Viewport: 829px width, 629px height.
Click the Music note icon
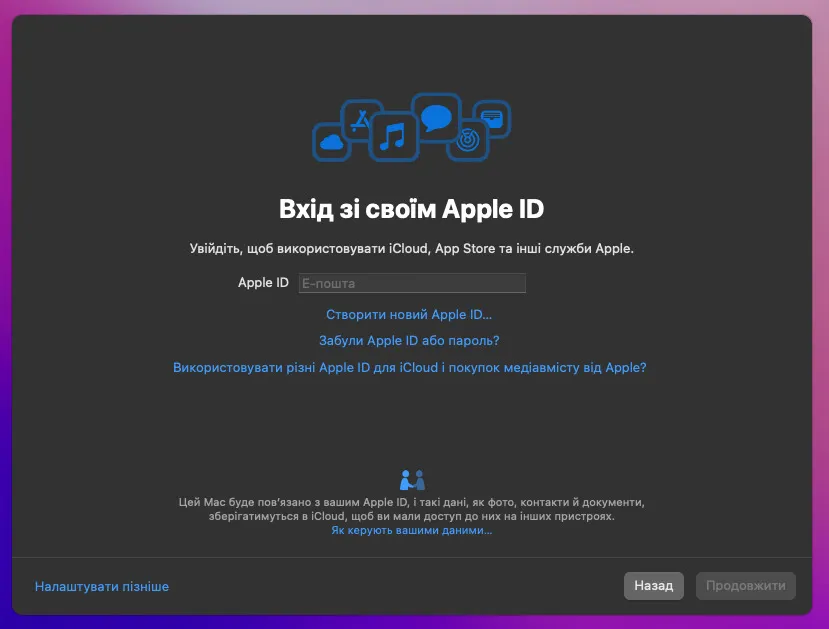tap(393, 136)
